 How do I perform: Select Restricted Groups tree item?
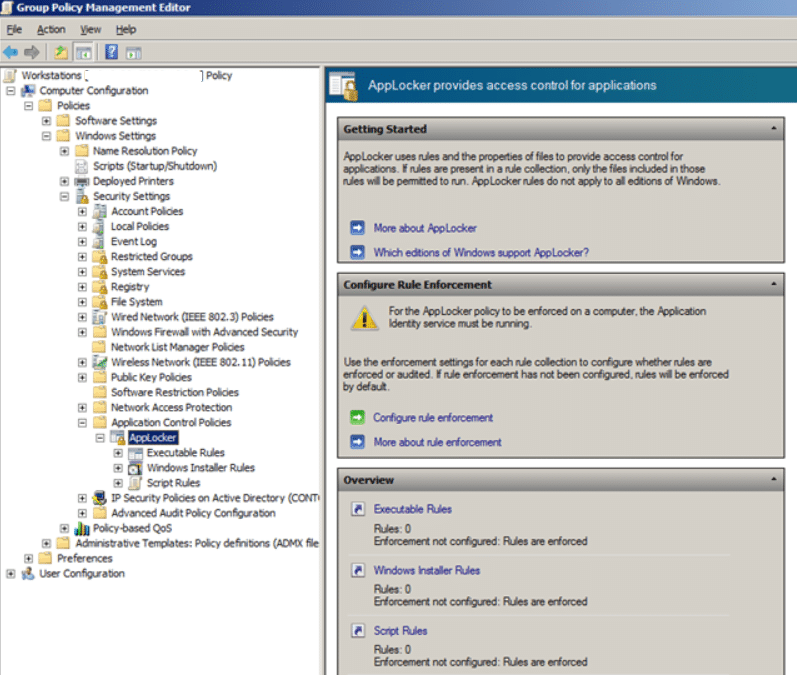pyautogui.click(x=151, y=257)
